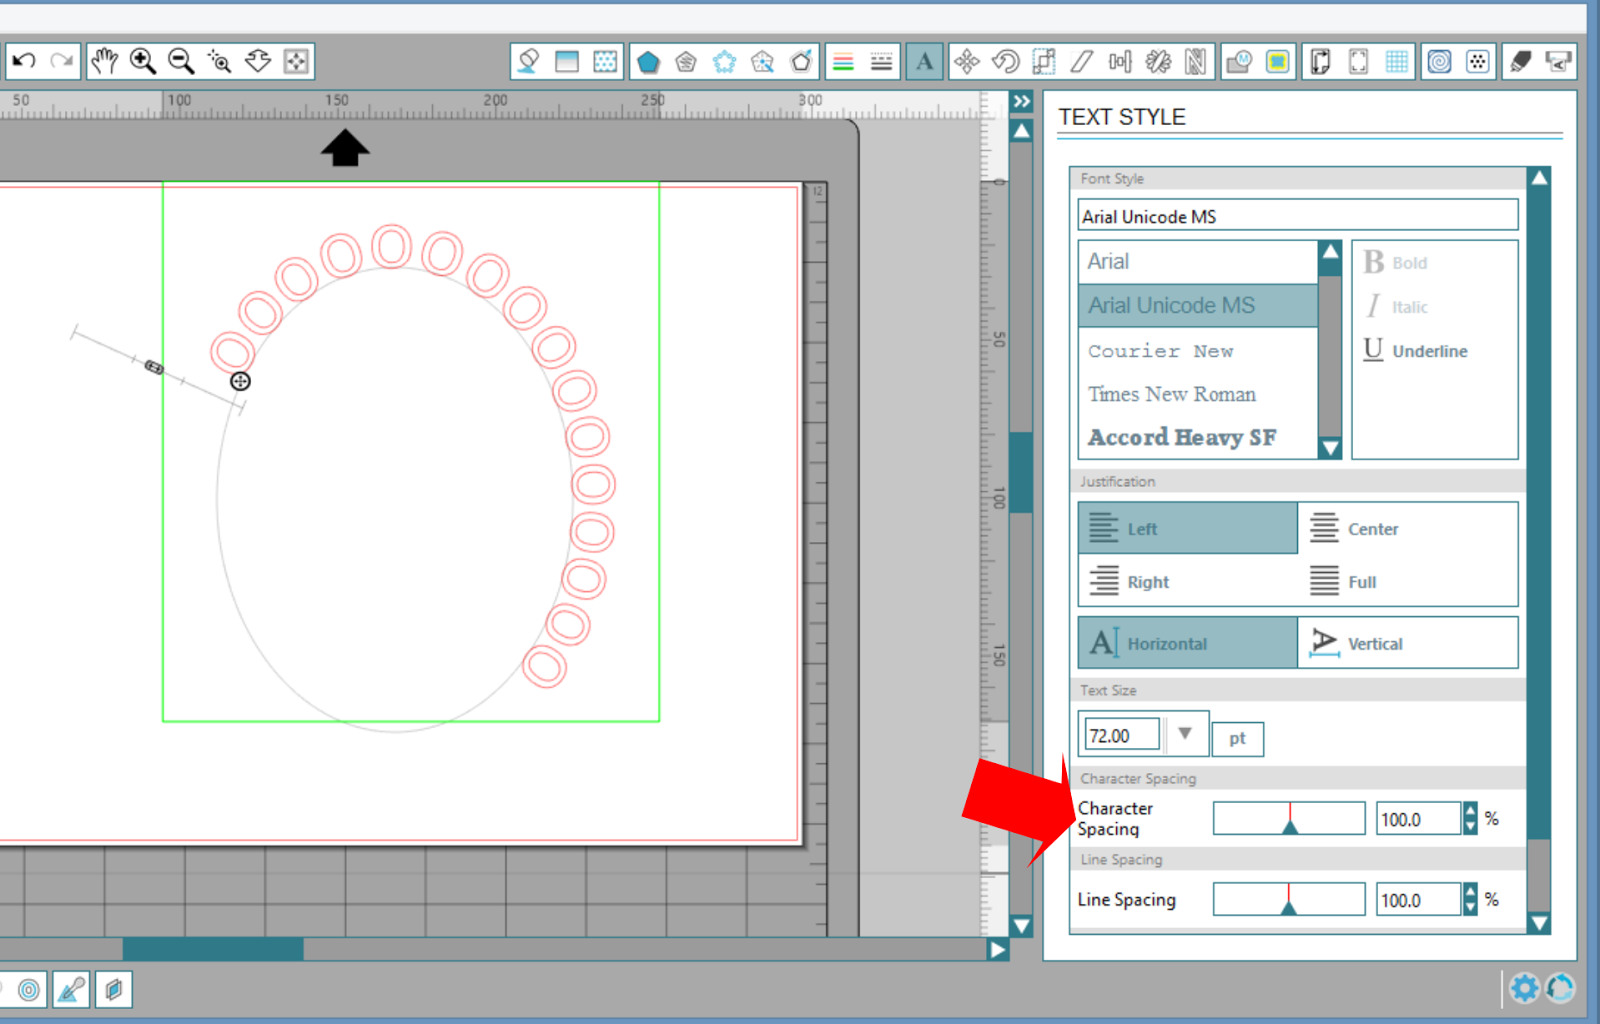Select Vertical text orientation

click(1376, 643)
